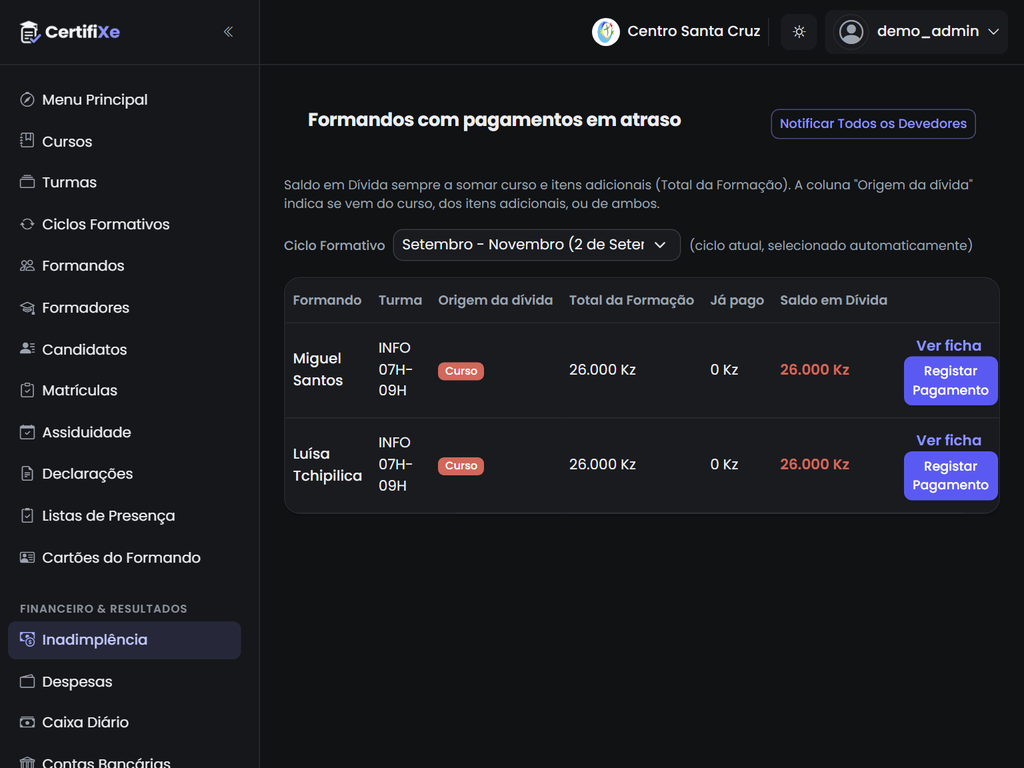Viewport: 1024px width, 768px height.
Task: Click the Centro Santa Cruz name
Action: coord(694,31)
